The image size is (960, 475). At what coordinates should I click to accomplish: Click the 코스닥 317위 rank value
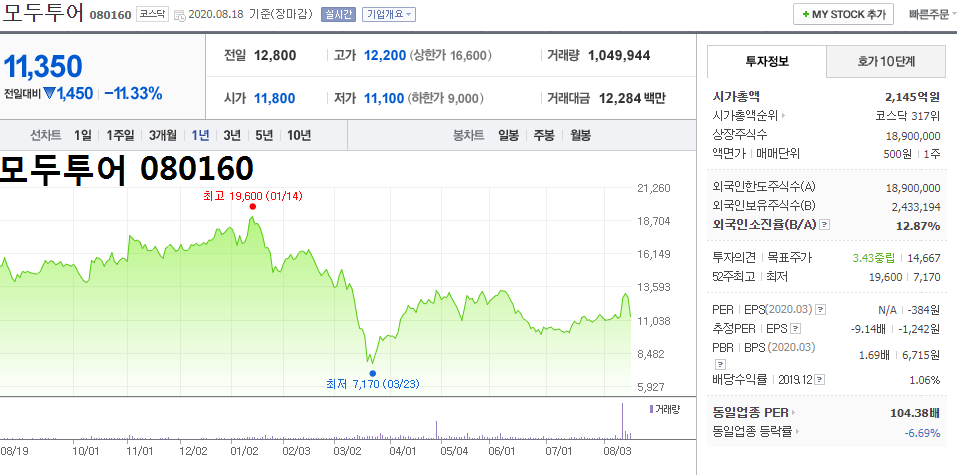(908, 116)
